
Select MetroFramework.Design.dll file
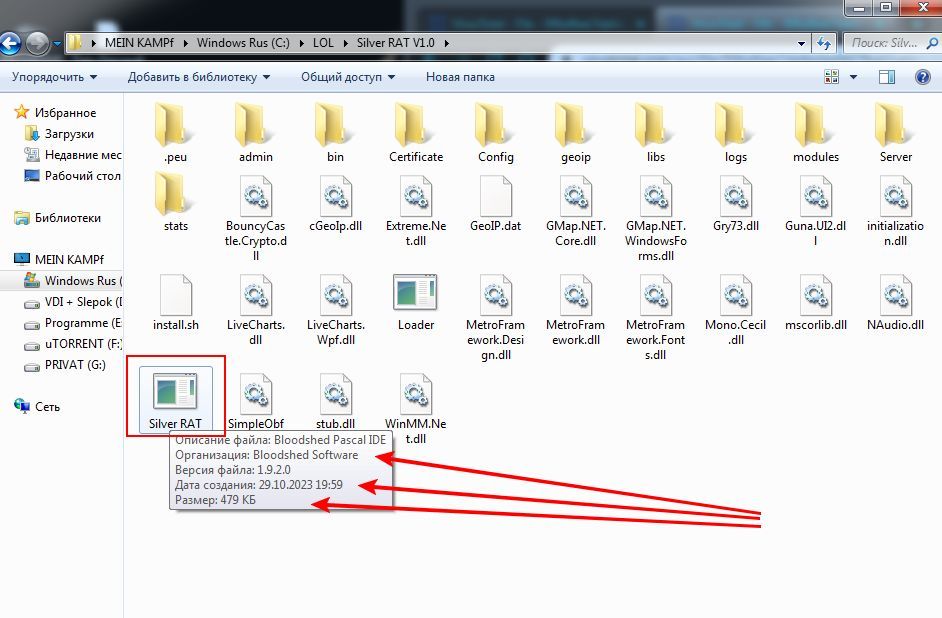click(496, 317)
